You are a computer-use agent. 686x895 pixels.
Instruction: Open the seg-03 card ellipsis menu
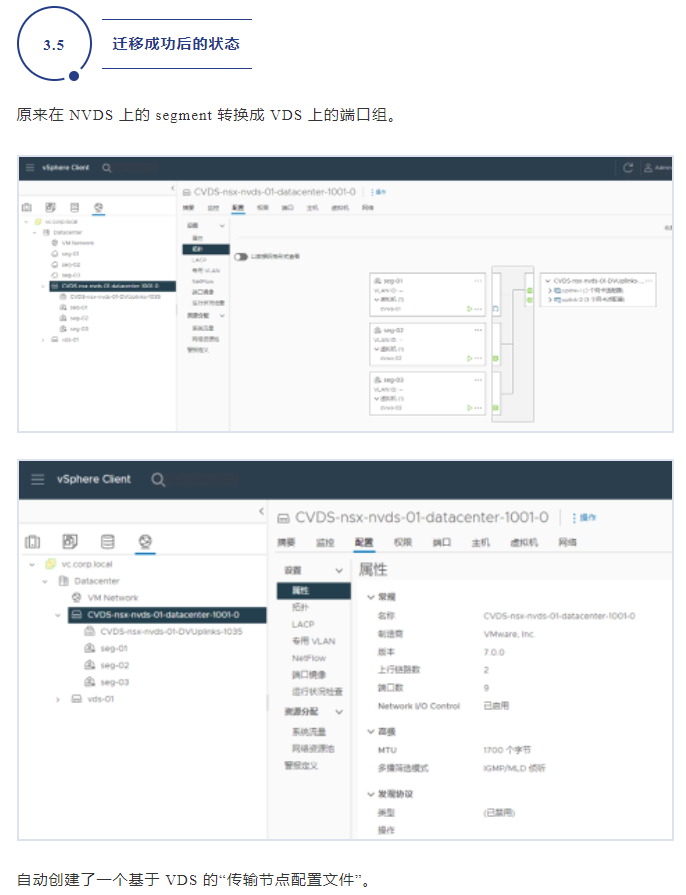tap(478, 380)
